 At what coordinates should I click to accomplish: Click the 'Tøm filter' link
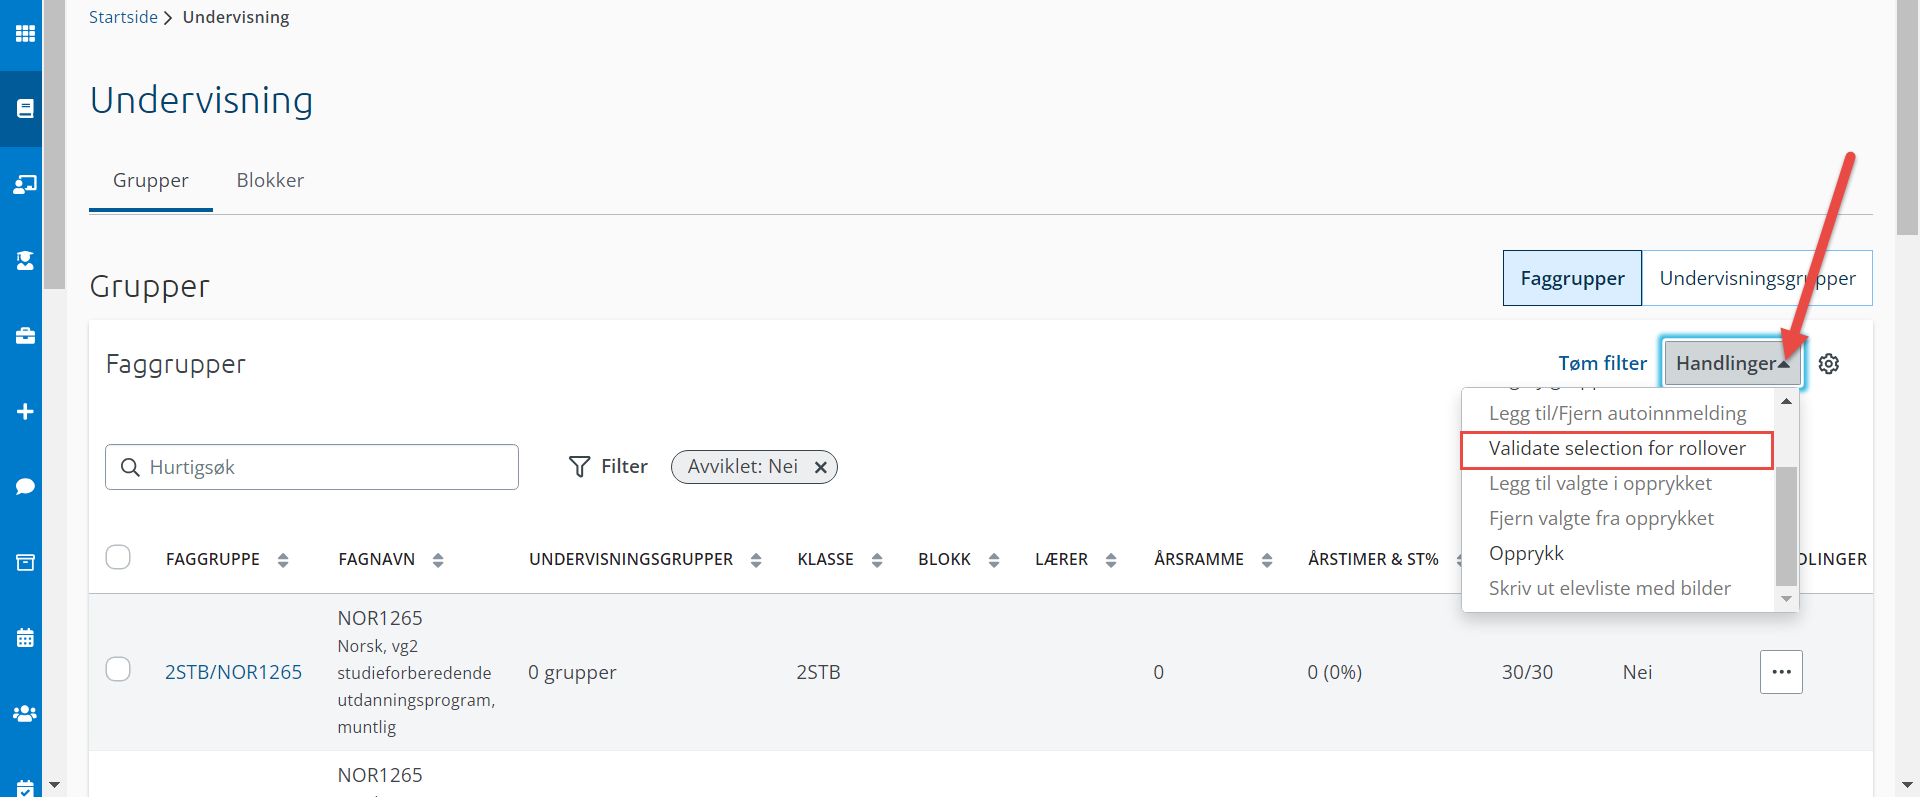[x=1602, y=363]
